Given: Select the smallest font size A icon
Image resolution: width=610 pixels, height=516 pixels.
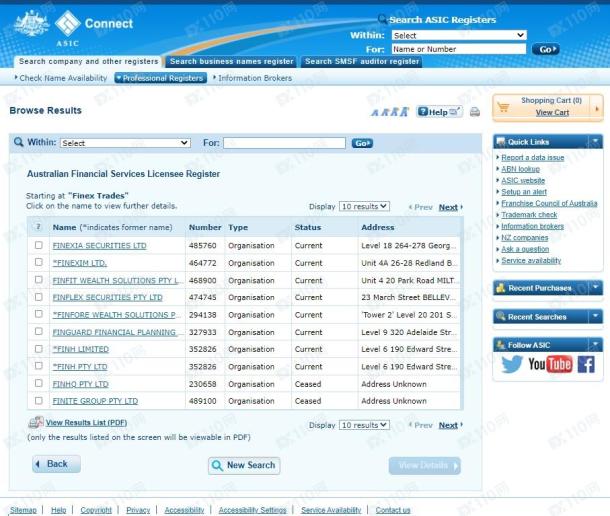Looking at the screenshot, I should (x=375, y=113).
